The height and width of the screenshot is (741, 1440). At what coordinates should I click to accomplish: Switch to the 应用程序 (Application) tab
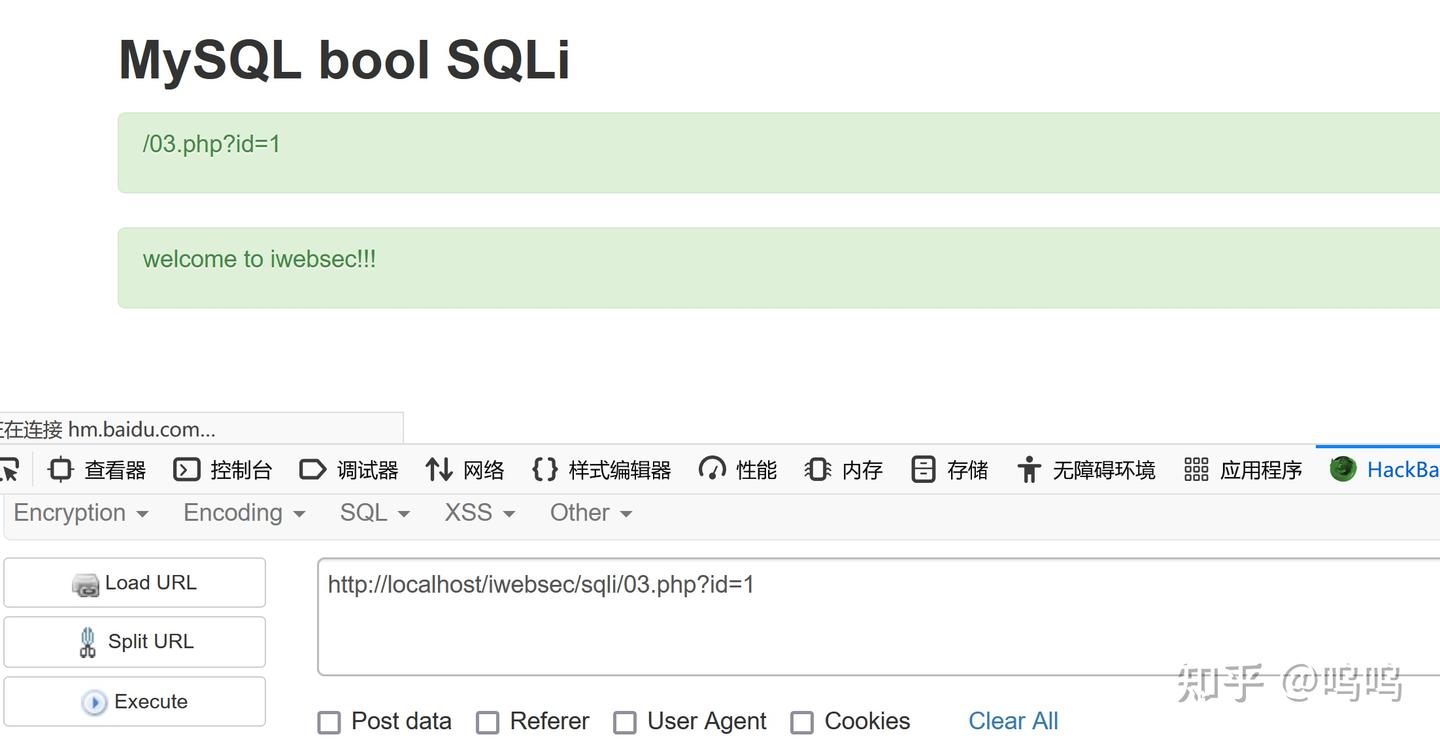[1243, 469]
